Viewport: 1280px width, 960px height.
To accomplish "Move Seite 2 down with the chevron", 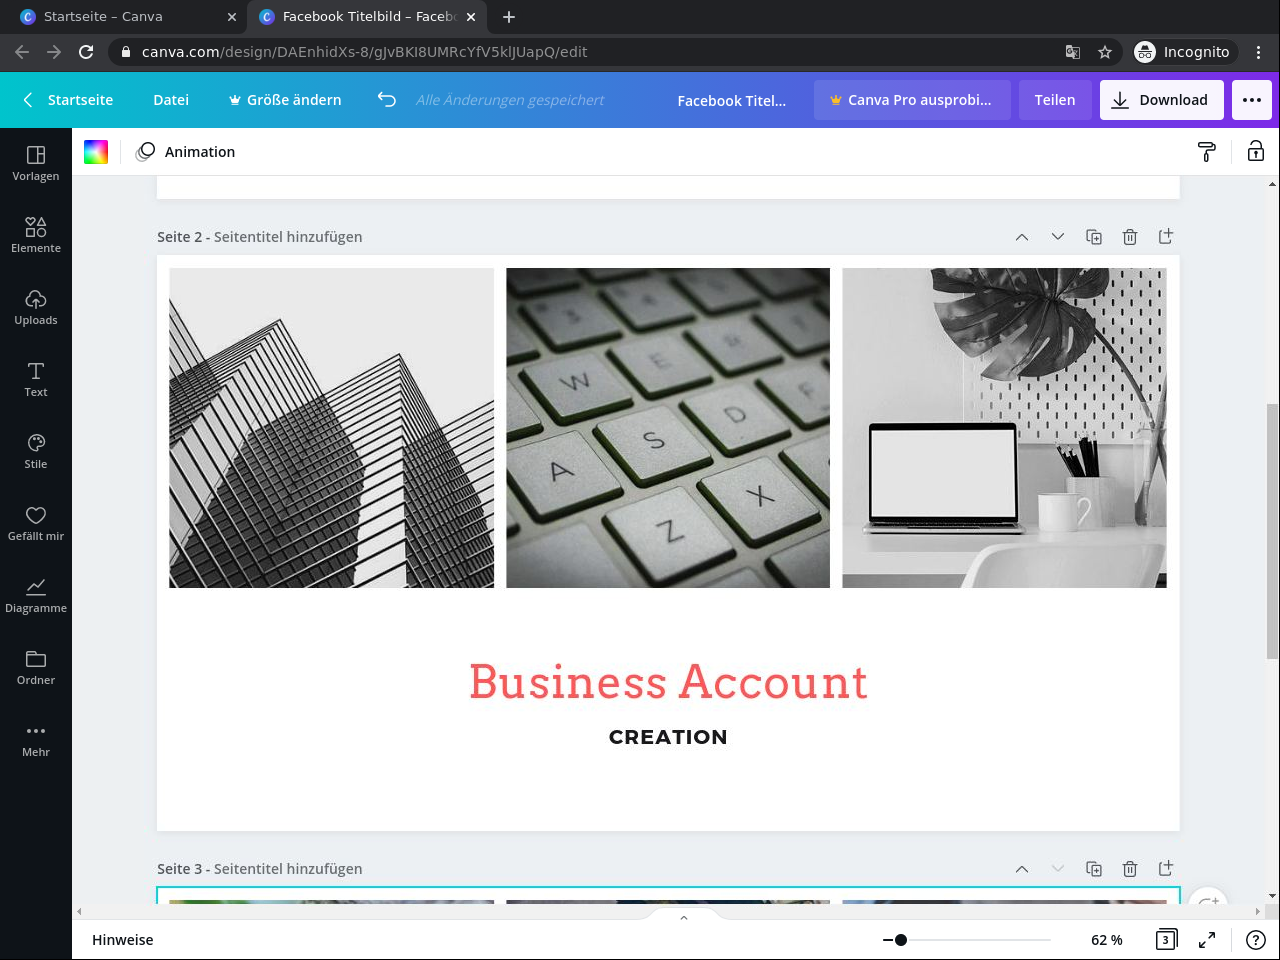I will [1058, 237].
